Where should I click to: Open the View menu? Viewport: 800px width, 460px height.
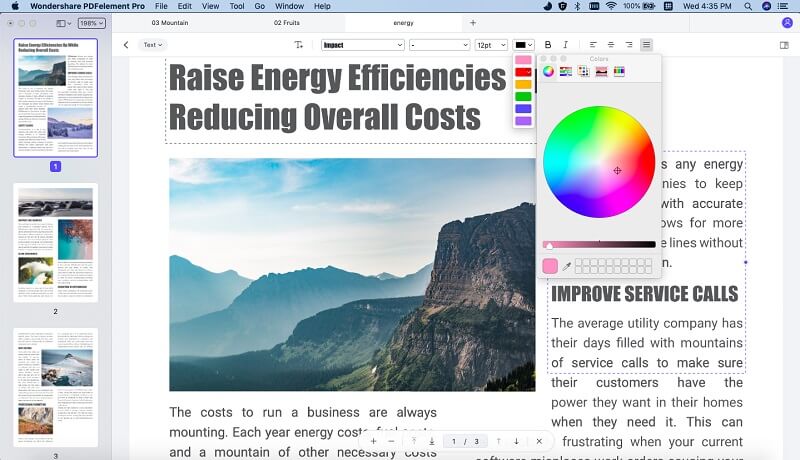(210, 6)
